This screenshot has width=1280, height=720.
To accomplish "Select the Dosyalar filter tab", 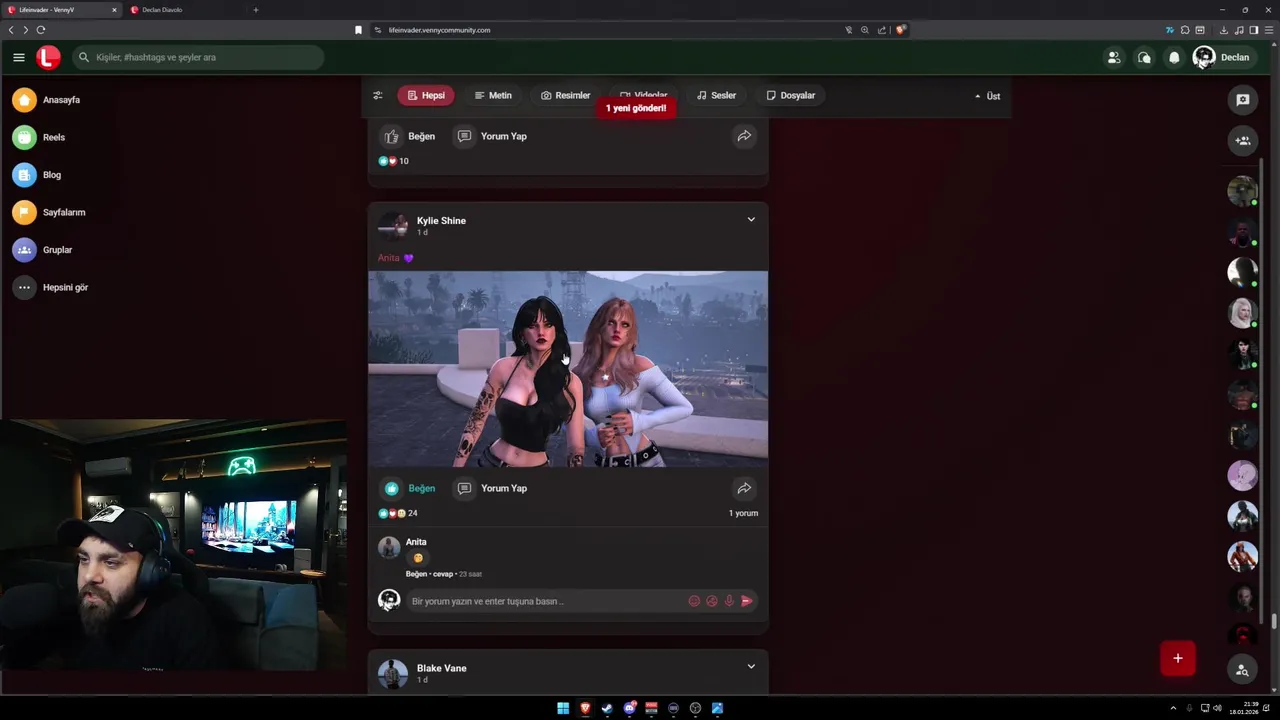I will point(790,95).
